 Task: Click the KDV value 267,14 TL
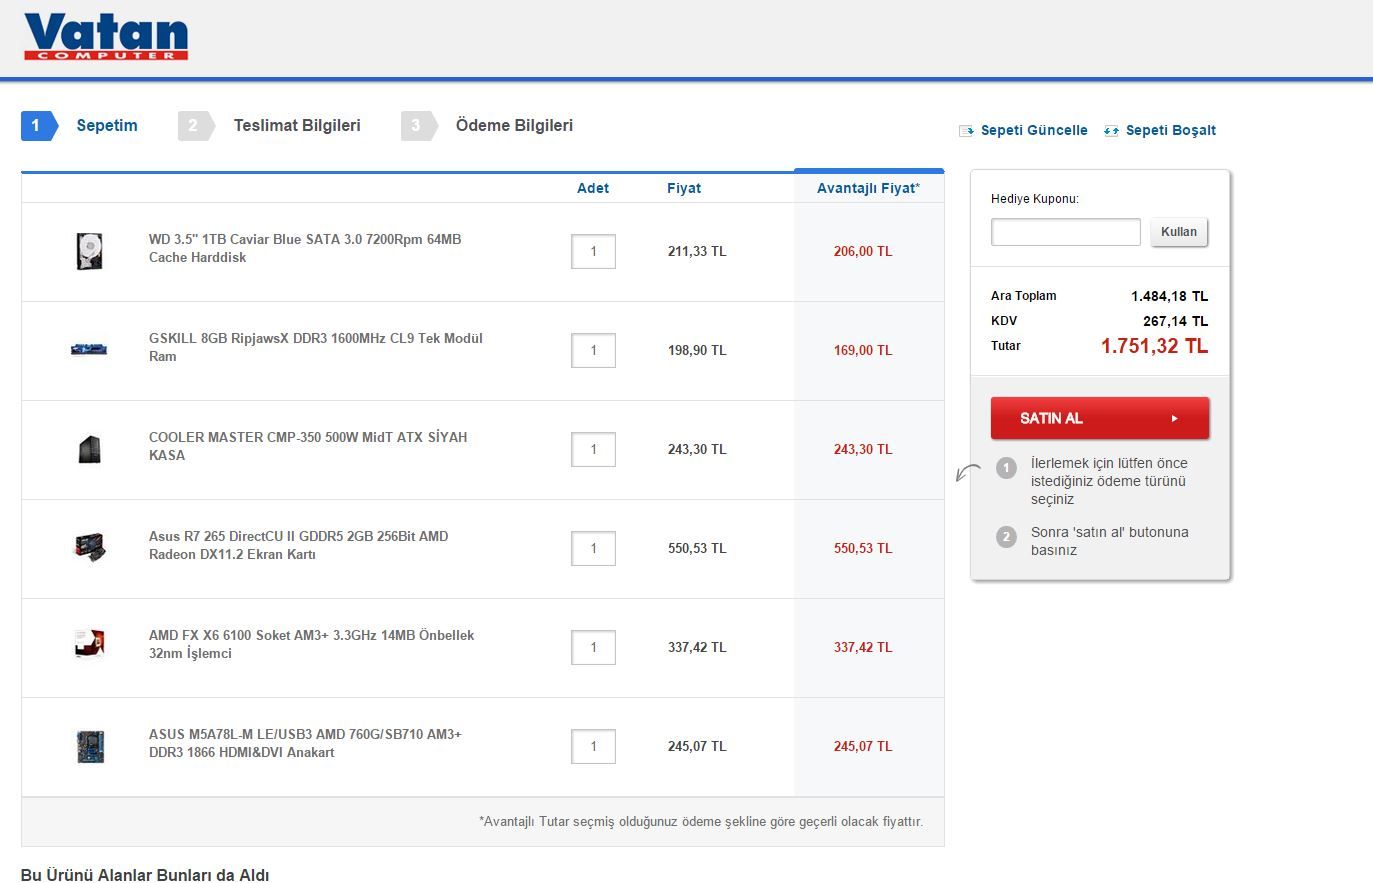[x=1175, y=321]
